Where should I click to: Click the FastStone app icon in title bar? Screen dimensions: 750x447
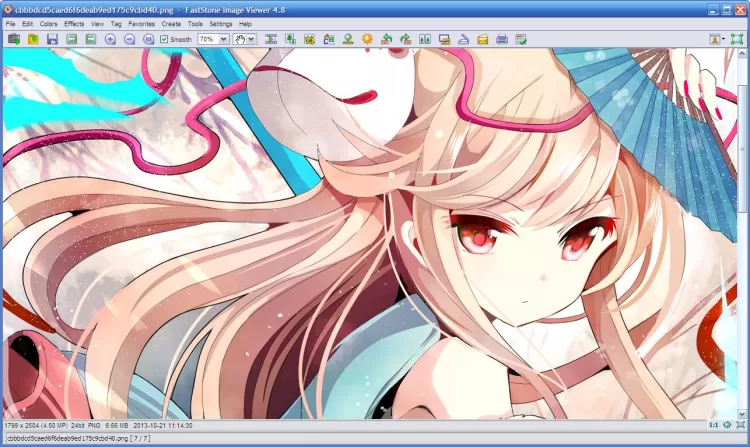tap(8, 9)
